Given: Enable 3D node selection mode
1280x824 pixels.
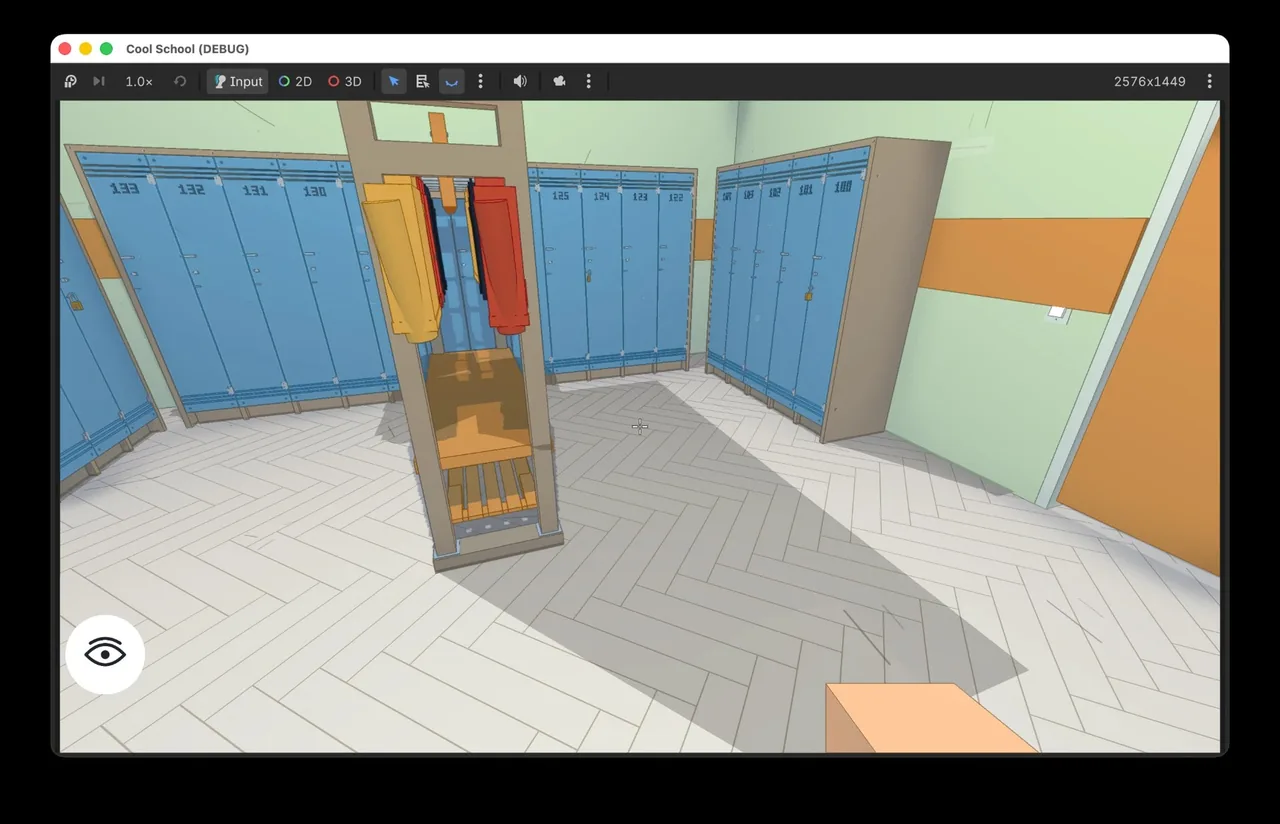Looking at the screenshot, I should click(x=345, y=81).
